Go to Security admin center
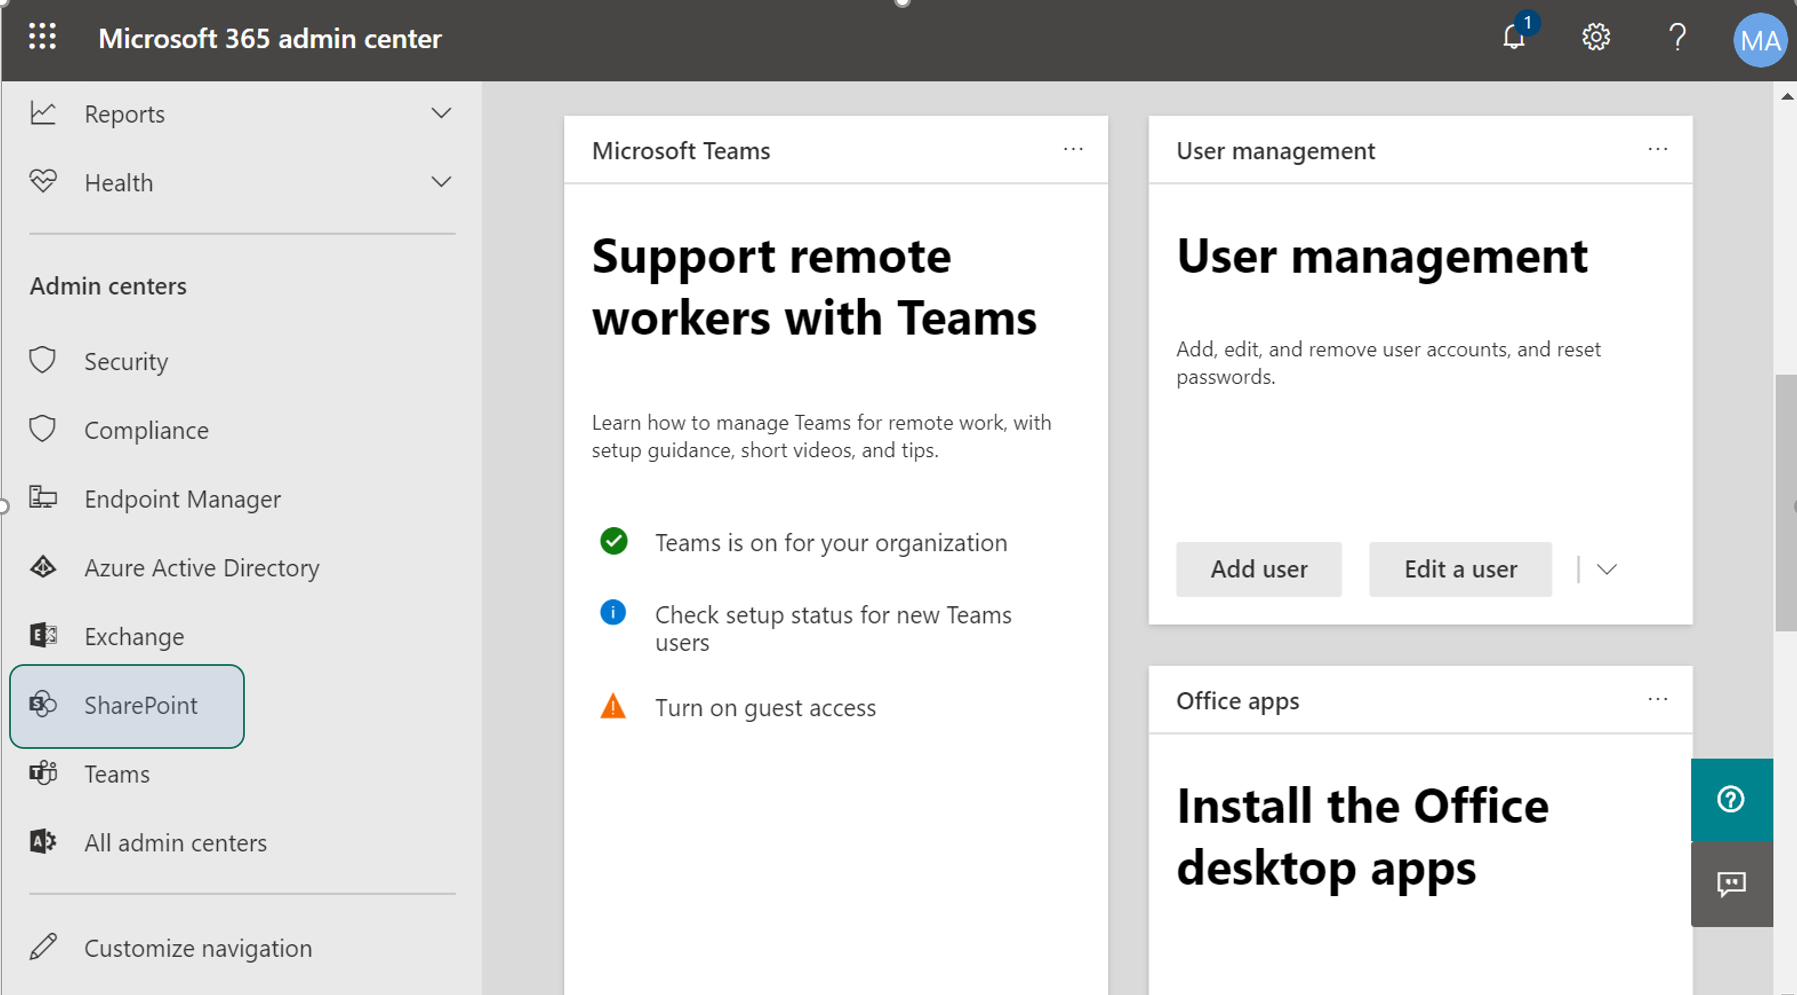 [x=126, y=361]
